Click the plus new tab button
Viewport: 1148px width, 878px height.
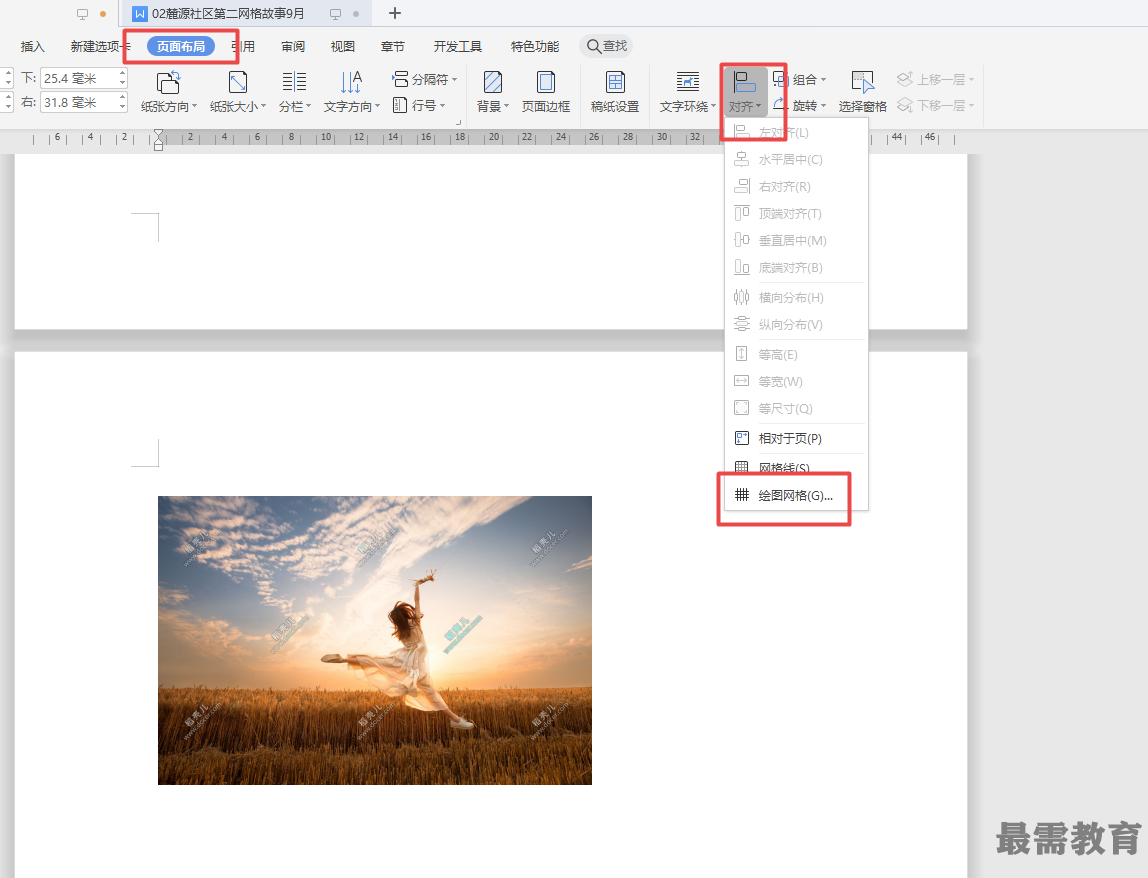(x=395, y=13)
